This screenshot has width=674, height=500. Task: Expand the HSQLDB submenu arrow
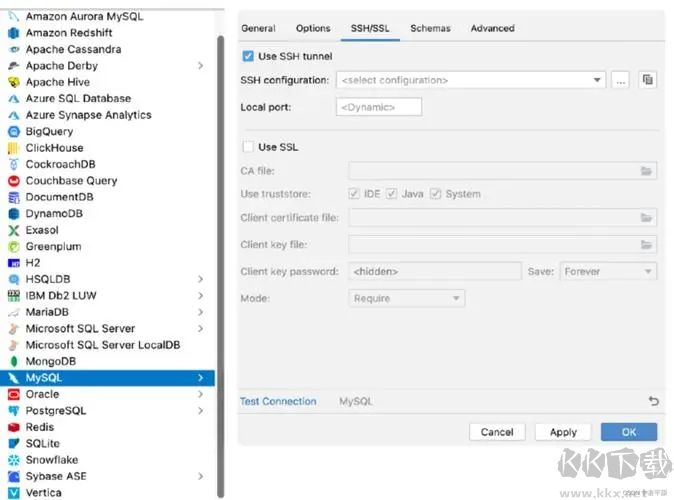(x=200, y=279)
